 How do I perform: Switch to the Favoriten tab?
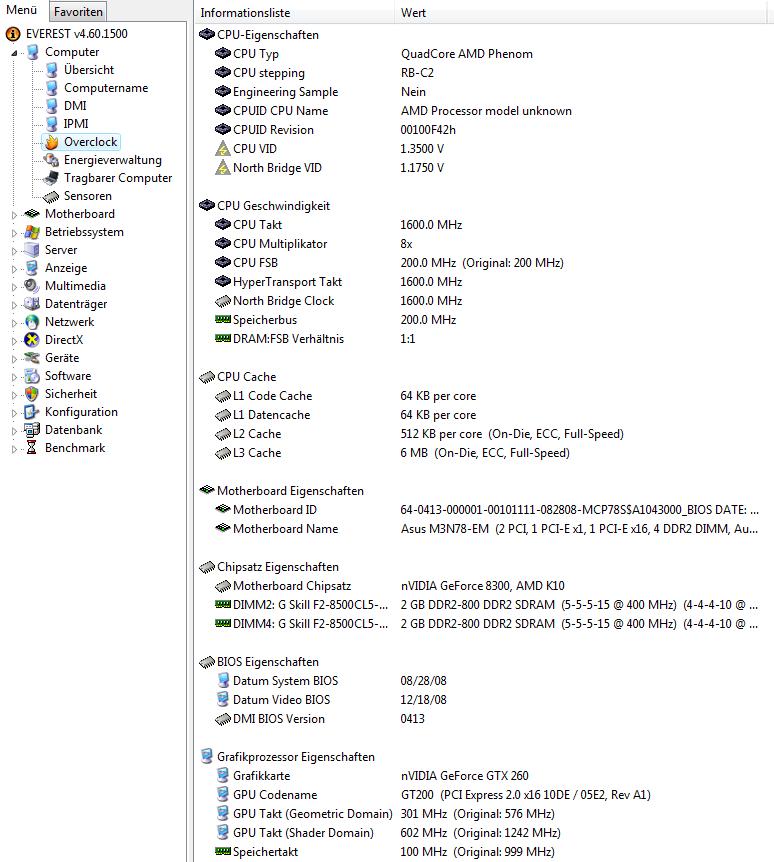pos(78,12)
